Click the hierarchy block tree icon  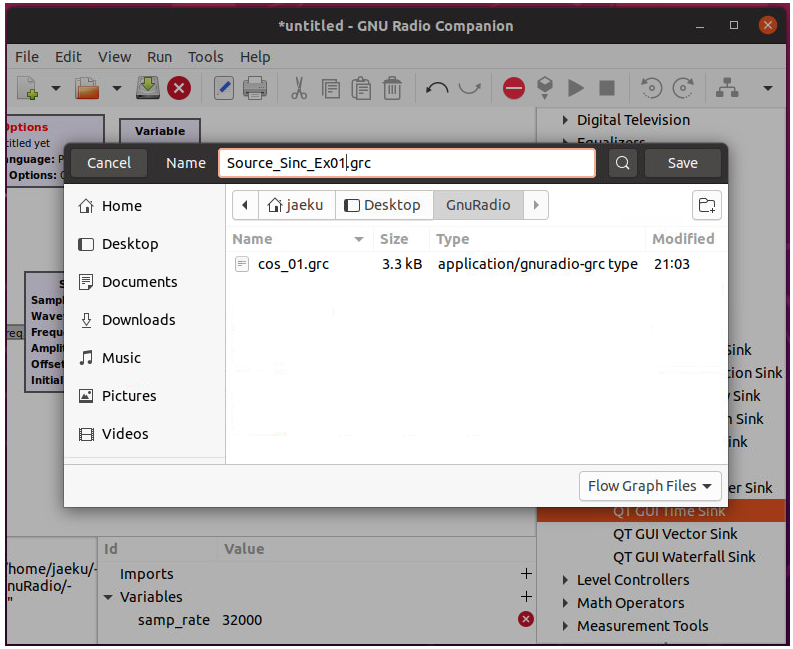[727, 88]
